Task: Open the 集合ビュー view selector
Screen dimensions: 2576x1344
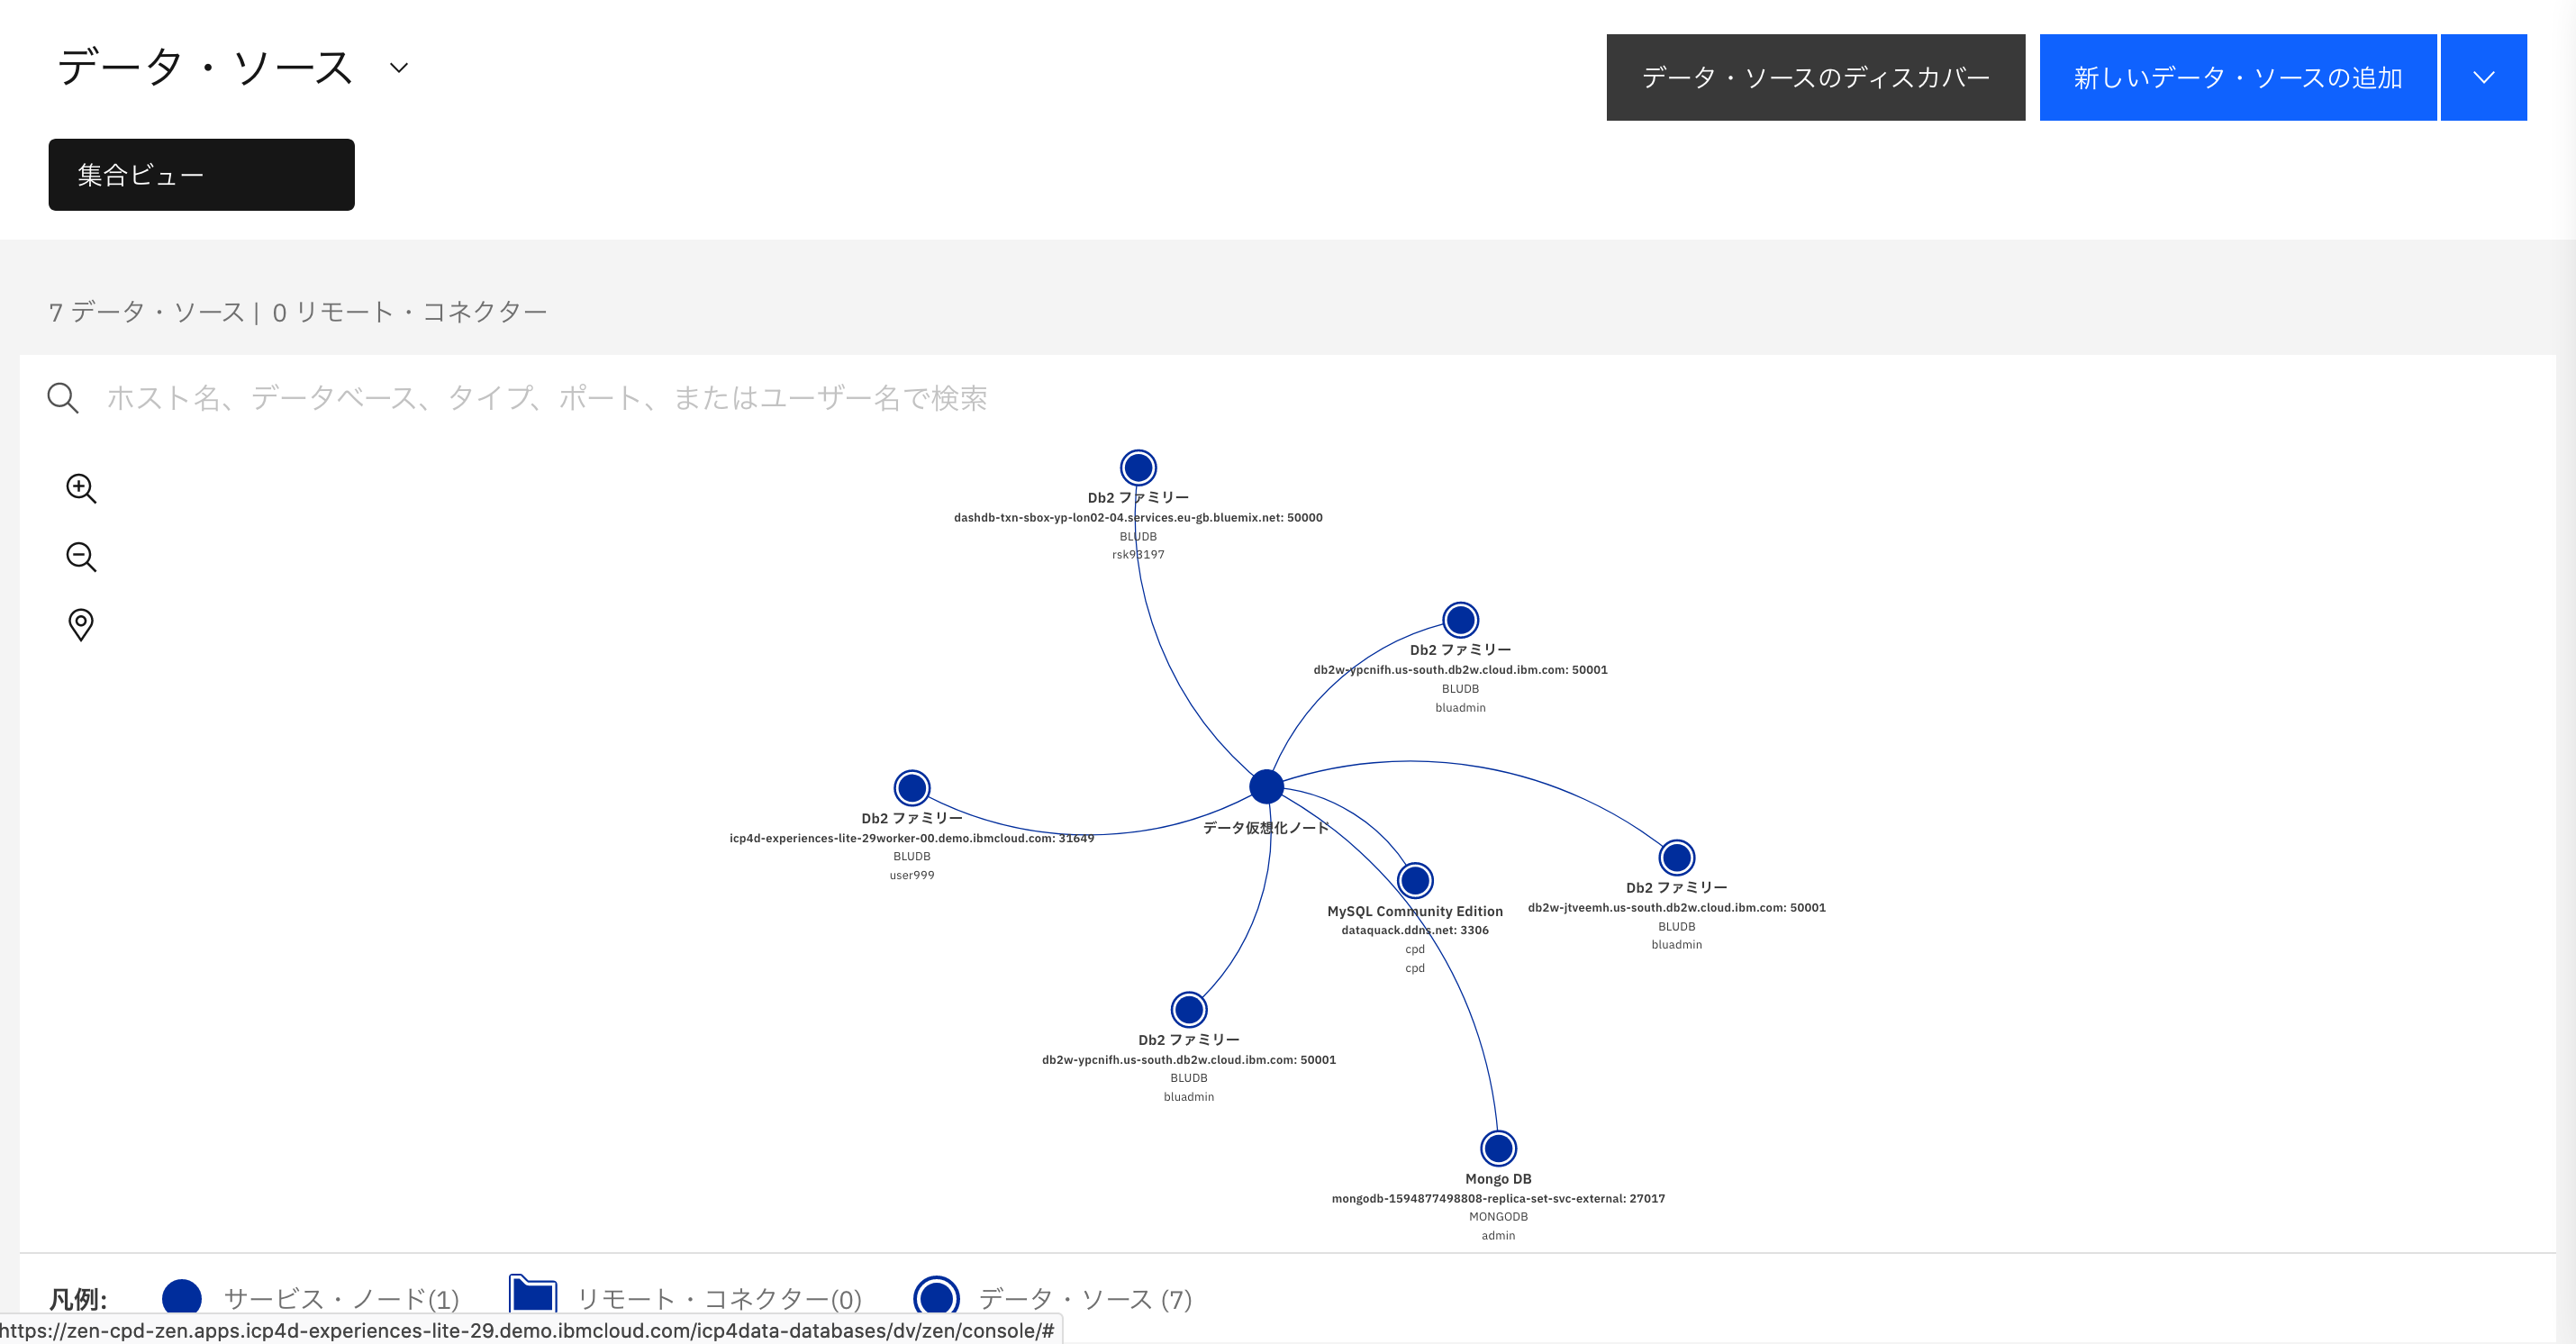Action: [201, 175]
